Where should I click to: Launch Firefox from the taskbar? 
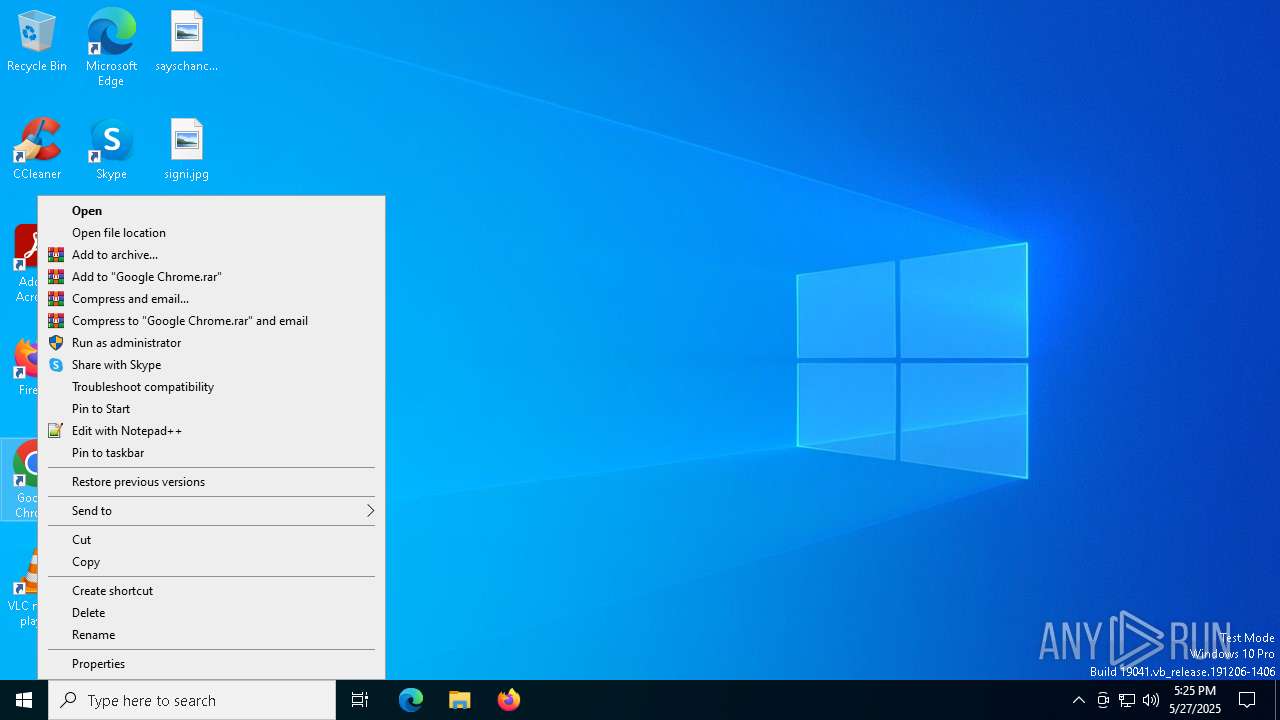tap(509, 700)
